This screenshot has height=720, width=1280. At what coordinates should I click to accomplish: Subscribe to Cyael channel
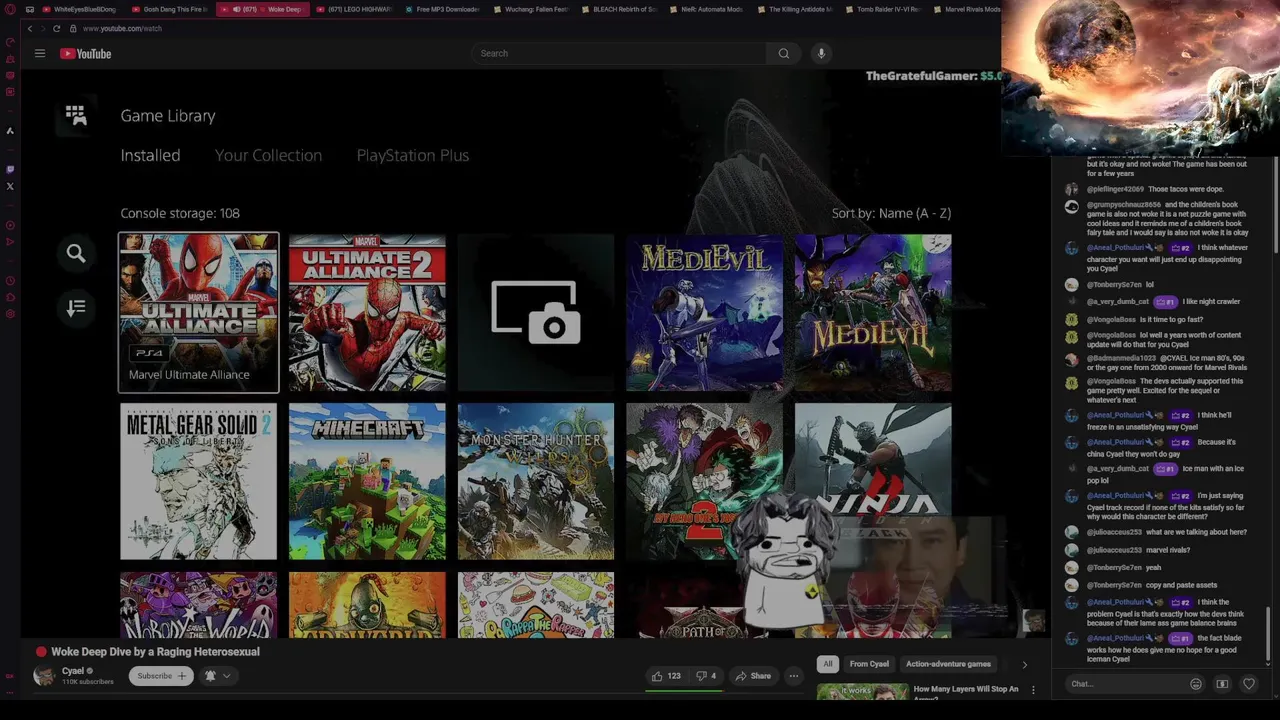[161, 676]
